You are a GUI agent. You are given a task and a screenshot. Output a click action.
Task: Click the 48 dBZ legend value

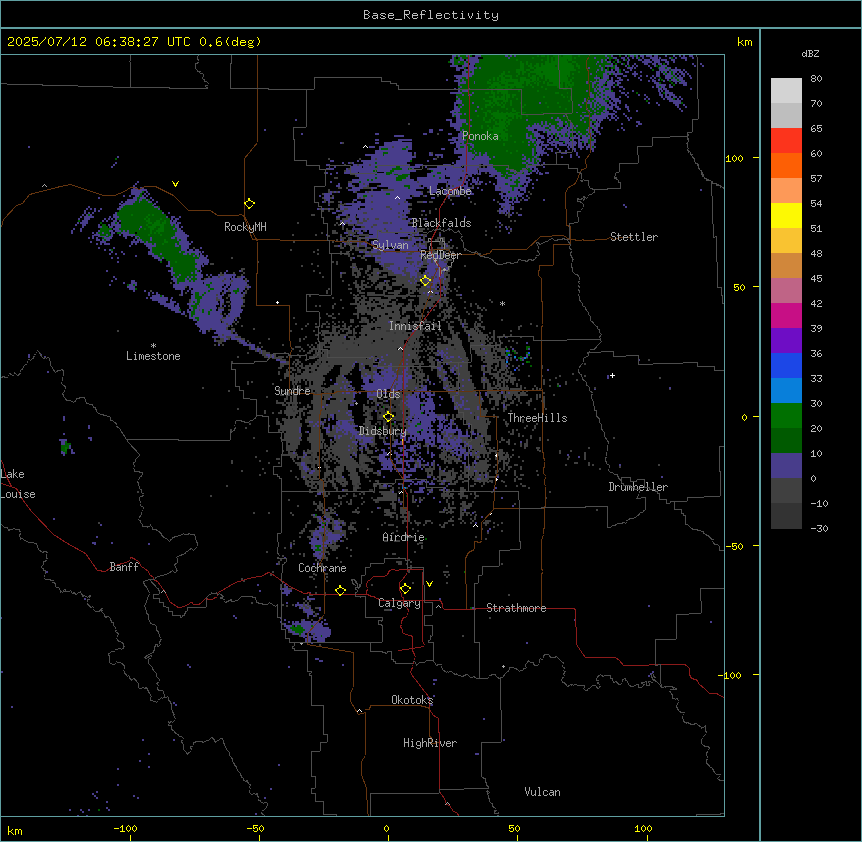coord(816,253)
